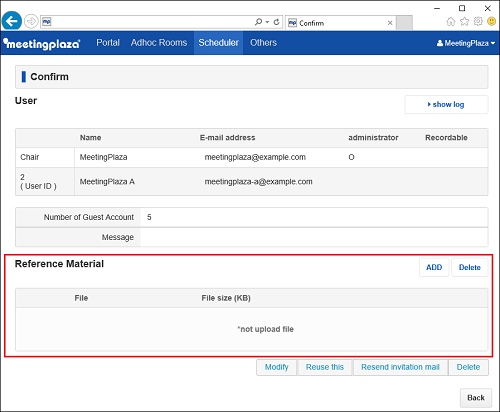Open the address bar search dropdown arrow

pos(267,22)
